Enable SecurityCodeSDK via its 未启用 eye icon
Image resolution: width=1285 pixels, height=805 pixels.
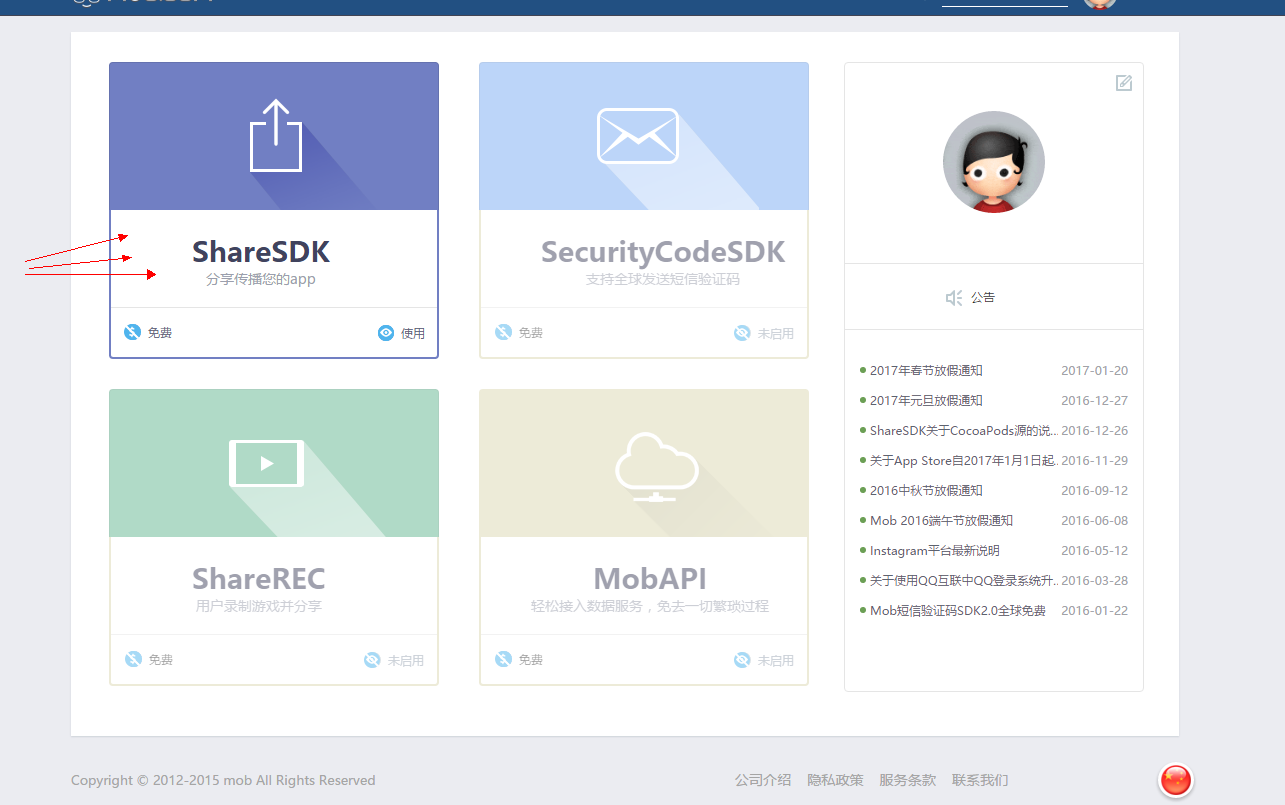(742, 333)
